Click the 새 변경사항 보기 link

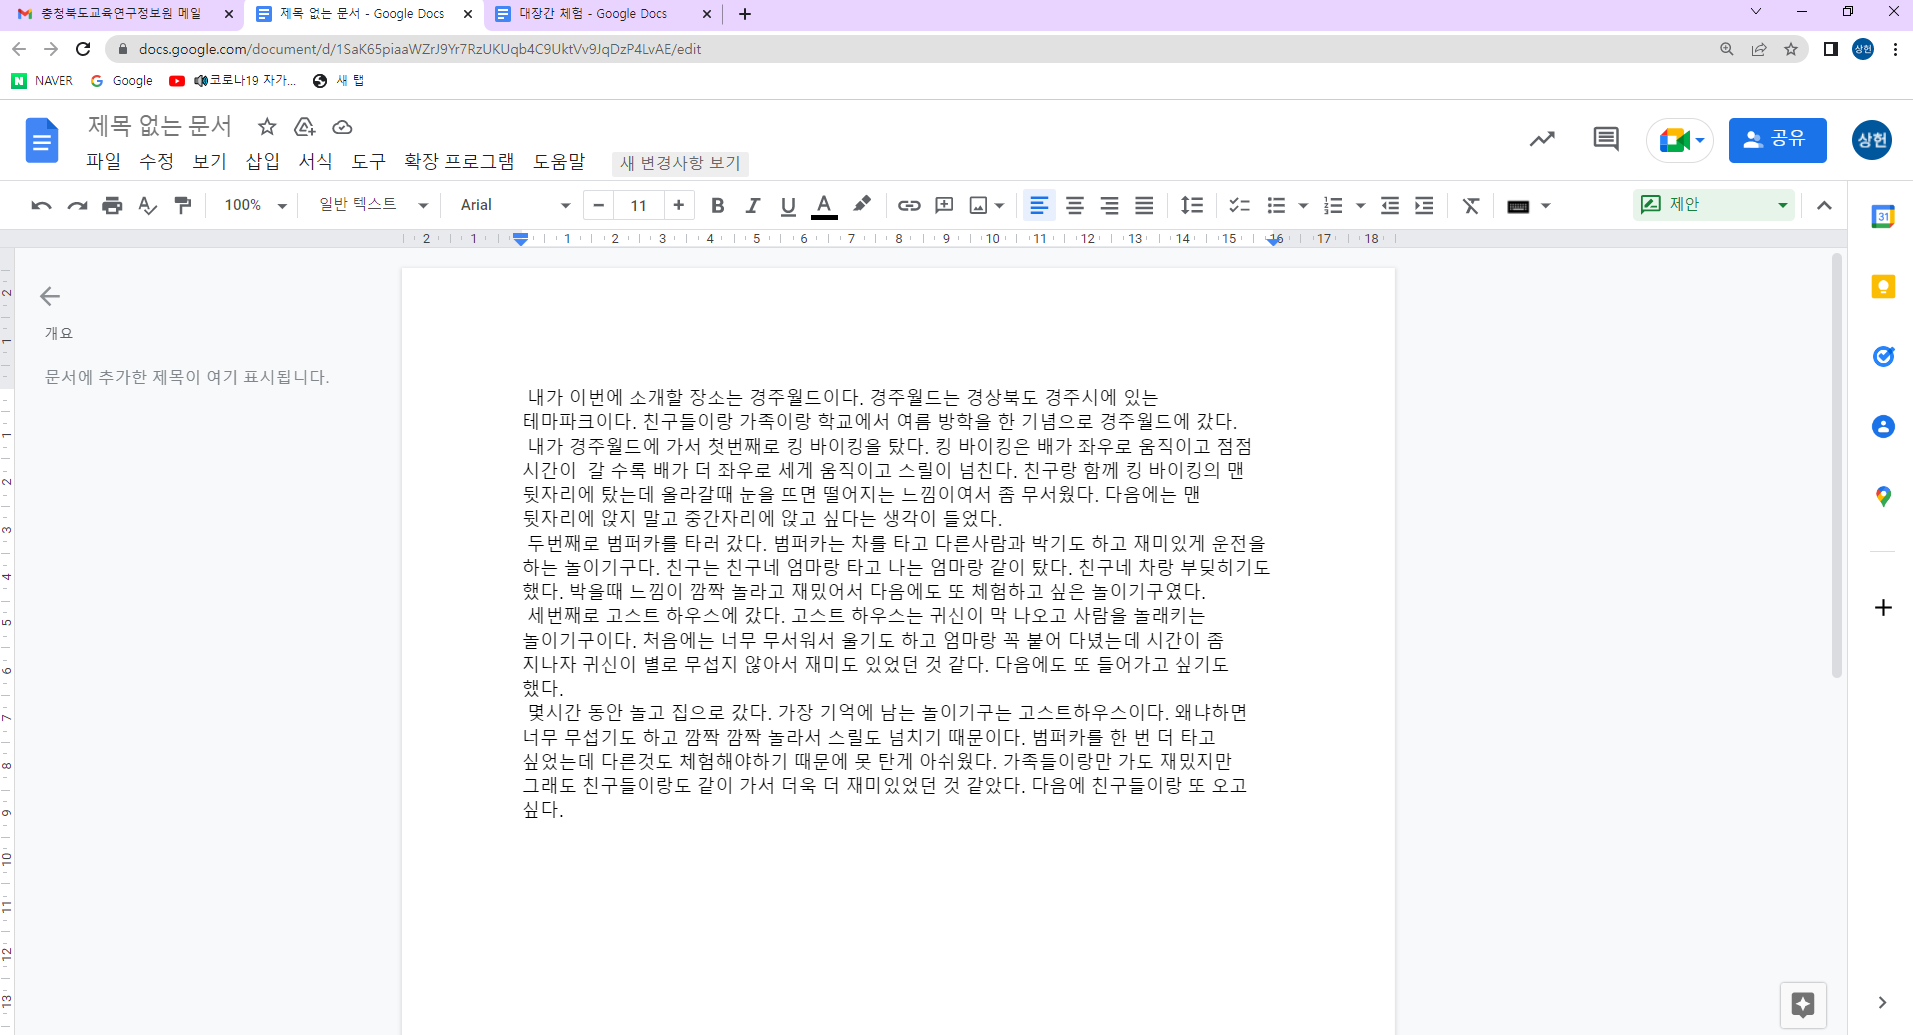tap(680, 163)
